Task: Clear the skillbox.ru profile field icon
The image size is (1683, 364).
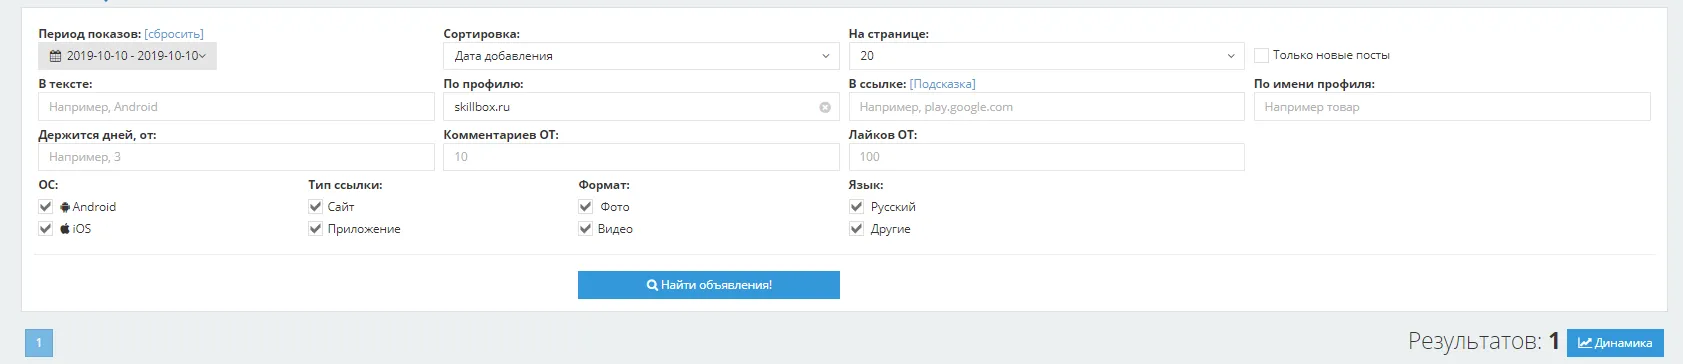Action: pos(825,107)
